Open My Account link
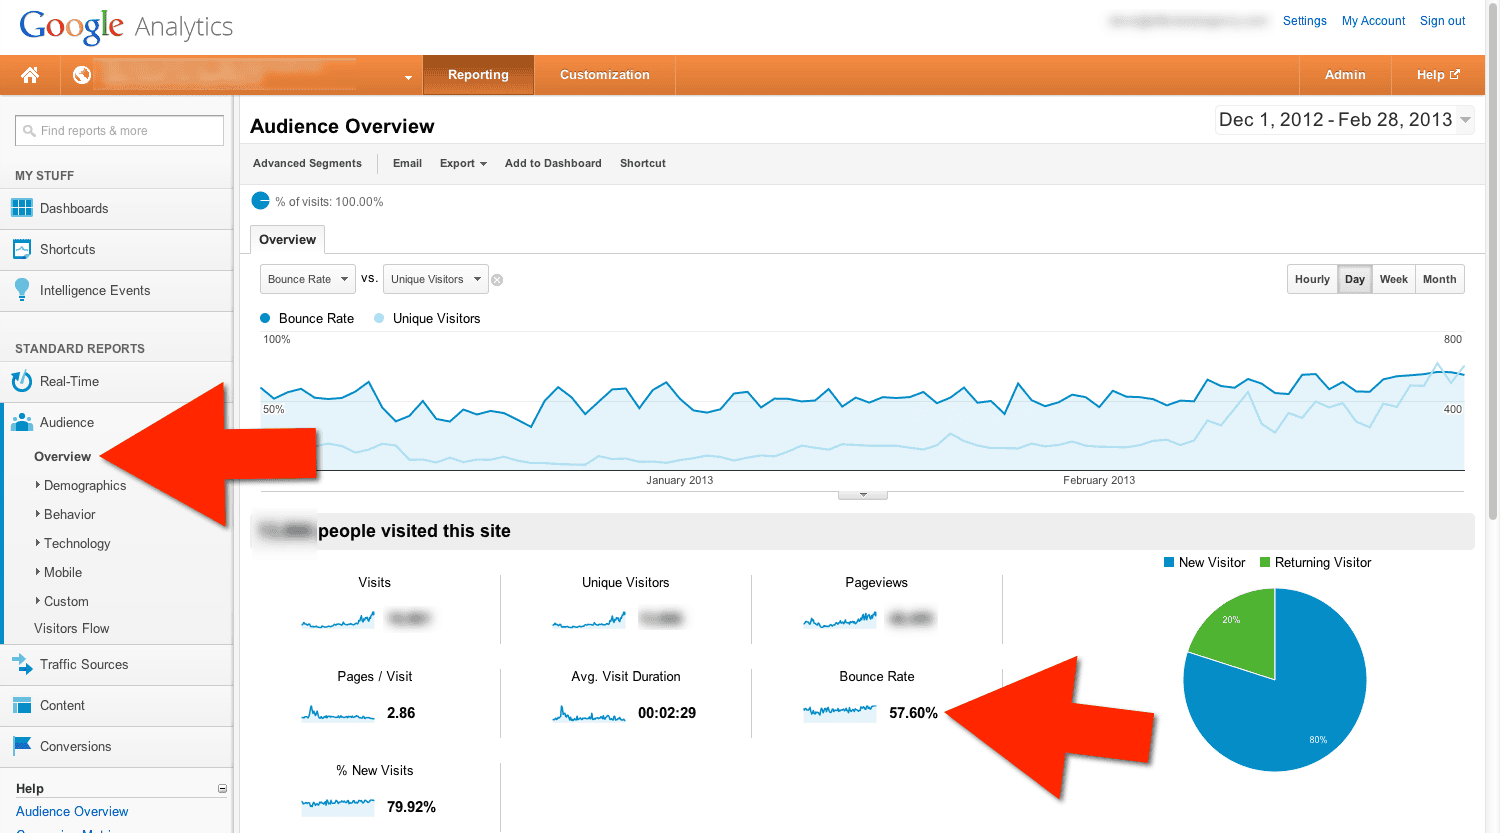 1373,21
